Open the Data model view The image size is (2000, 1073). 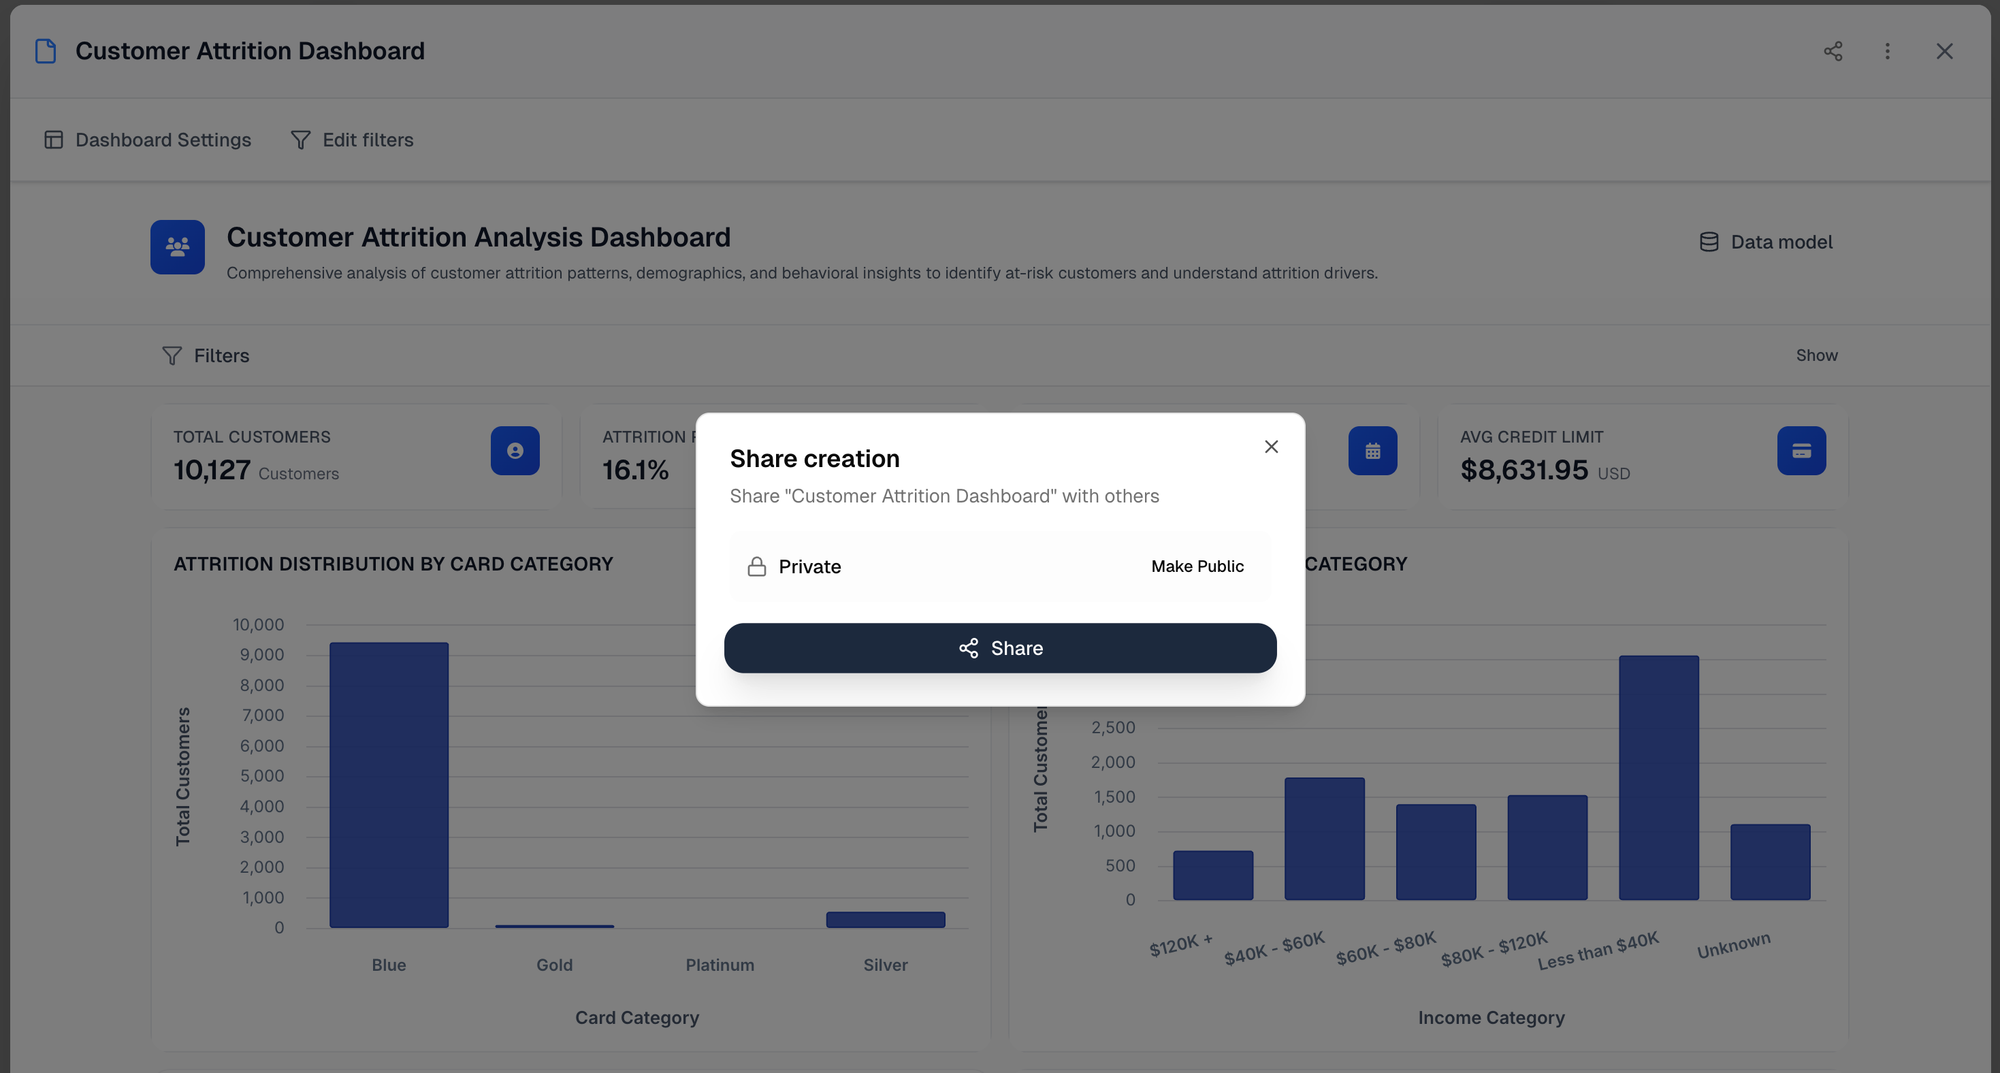[1766, 242]
